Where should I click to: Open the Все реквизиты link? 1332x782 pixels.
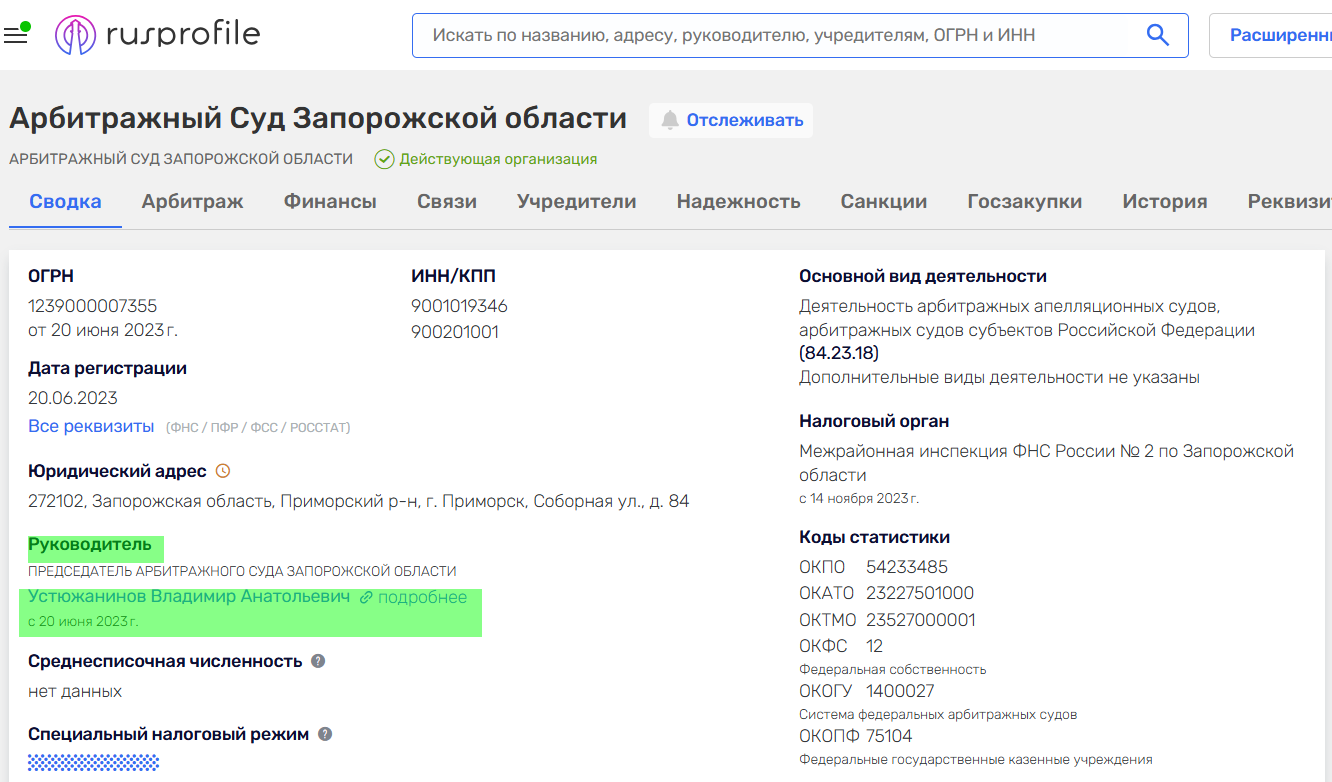(91, 427)
